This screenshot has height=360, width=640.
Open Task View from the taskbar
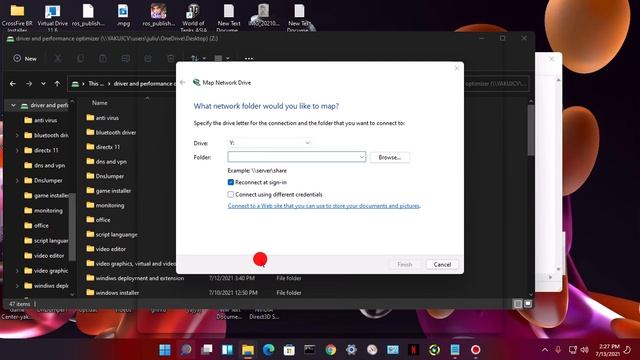tap(207, 350)
